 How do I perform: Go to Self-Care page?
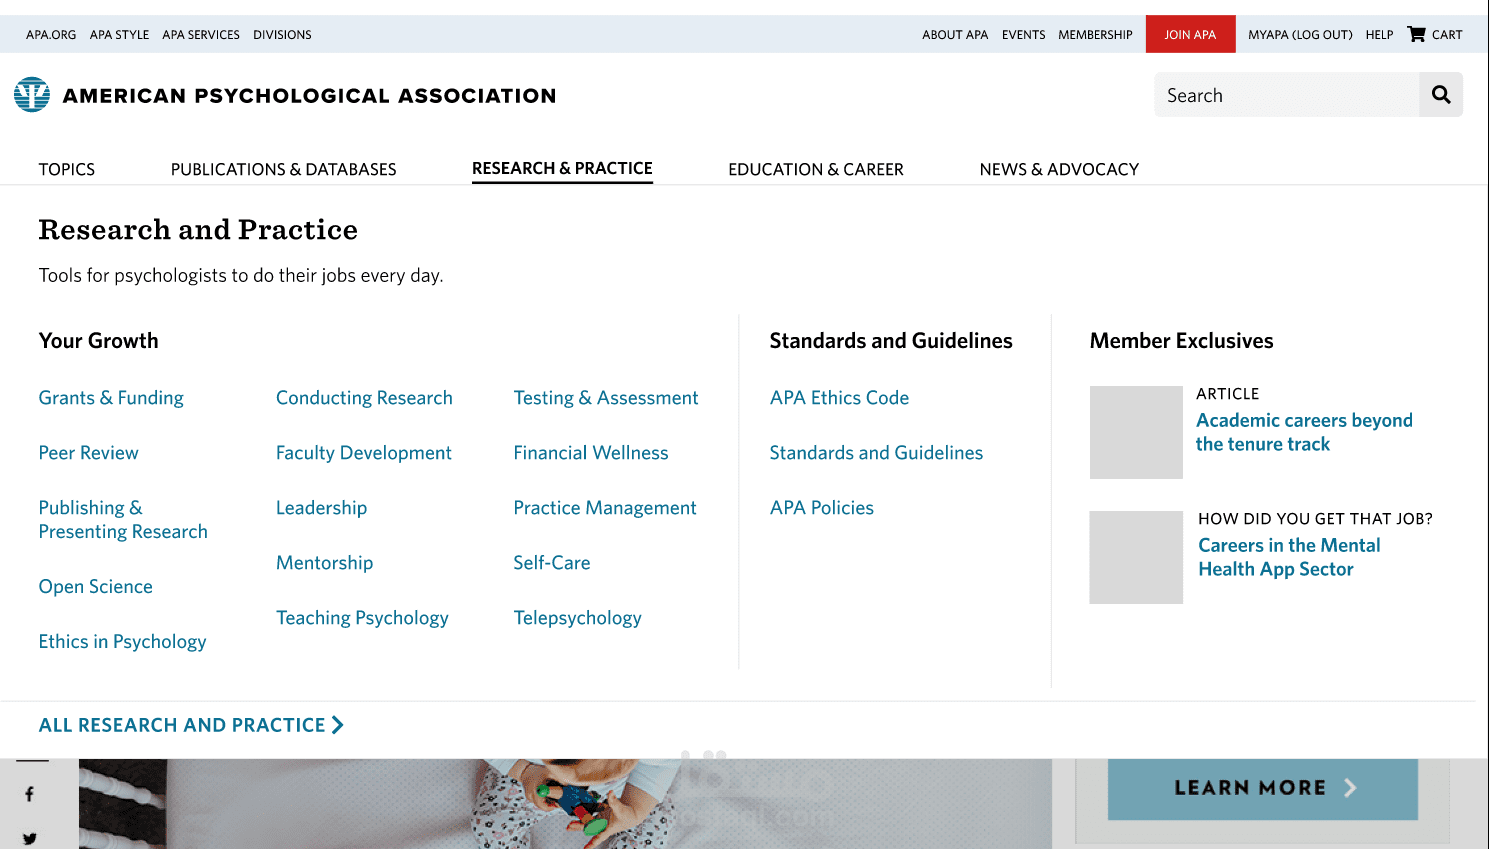pos(552,563)
